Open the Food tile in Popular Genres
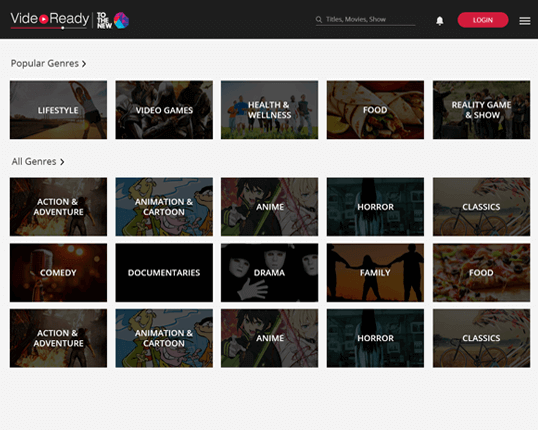The image size is (538, 430). (375, 110)
